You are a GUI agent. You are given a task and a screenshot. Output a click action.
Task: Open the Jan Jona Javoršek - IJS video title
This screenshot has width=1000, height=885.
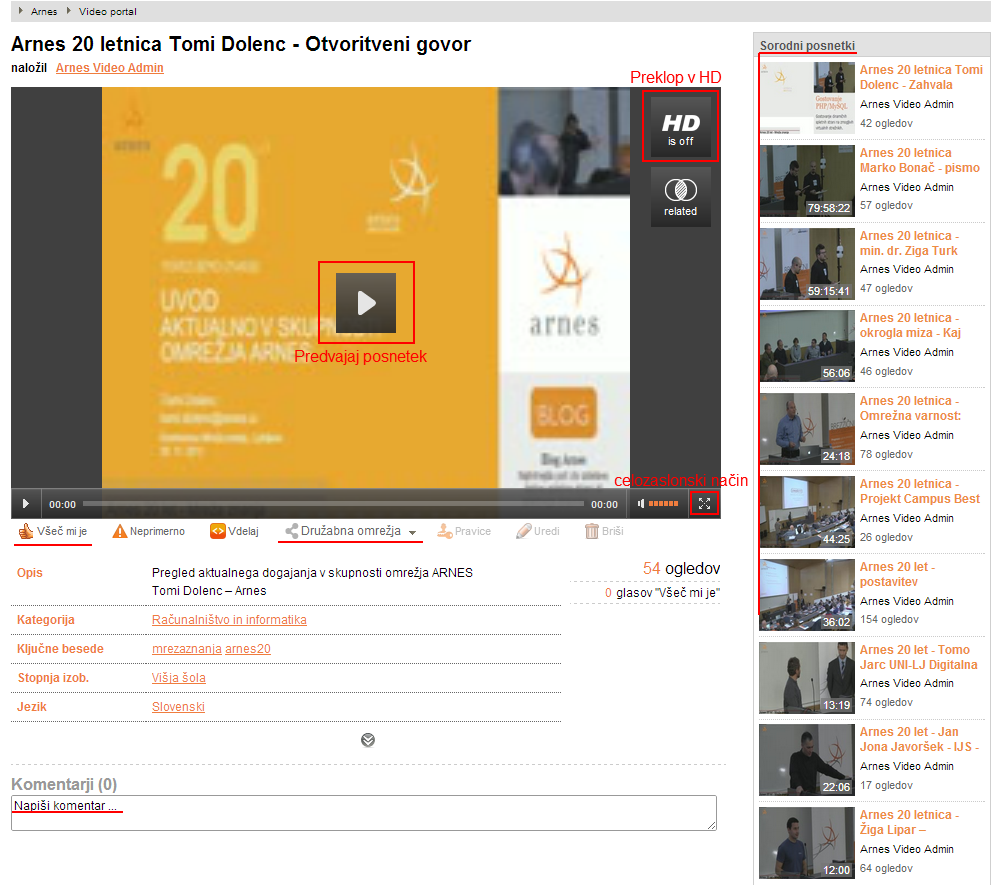click(919, 739)
